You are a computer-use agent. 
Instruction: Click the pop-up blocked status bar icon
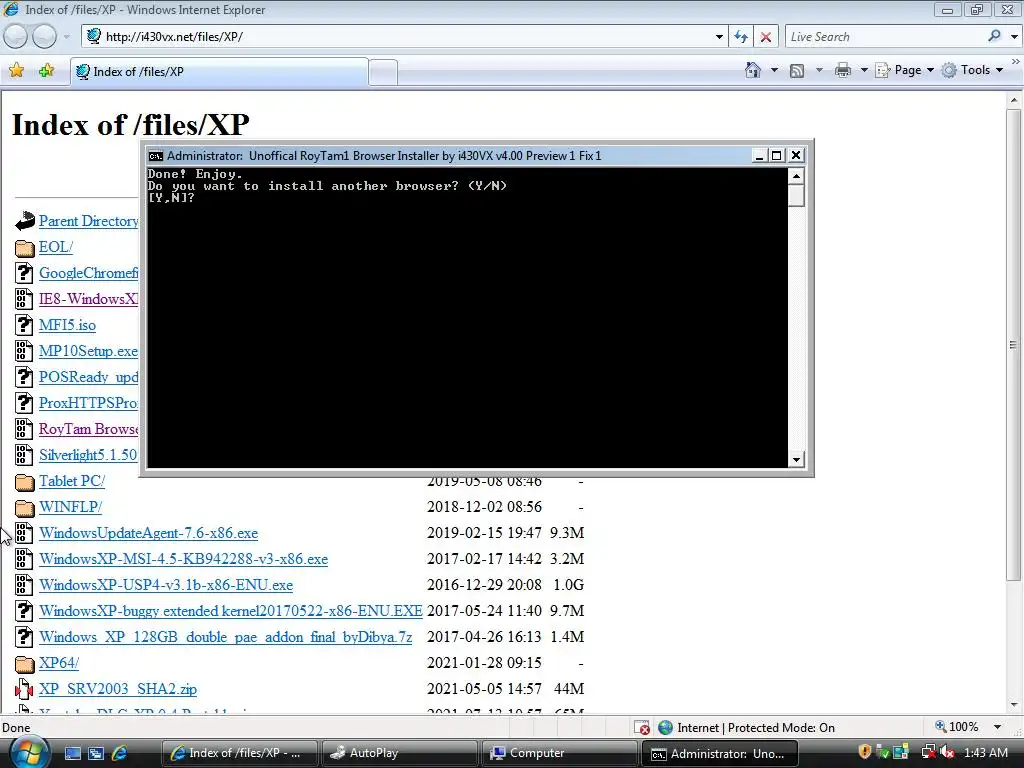[x=641, y=728]
